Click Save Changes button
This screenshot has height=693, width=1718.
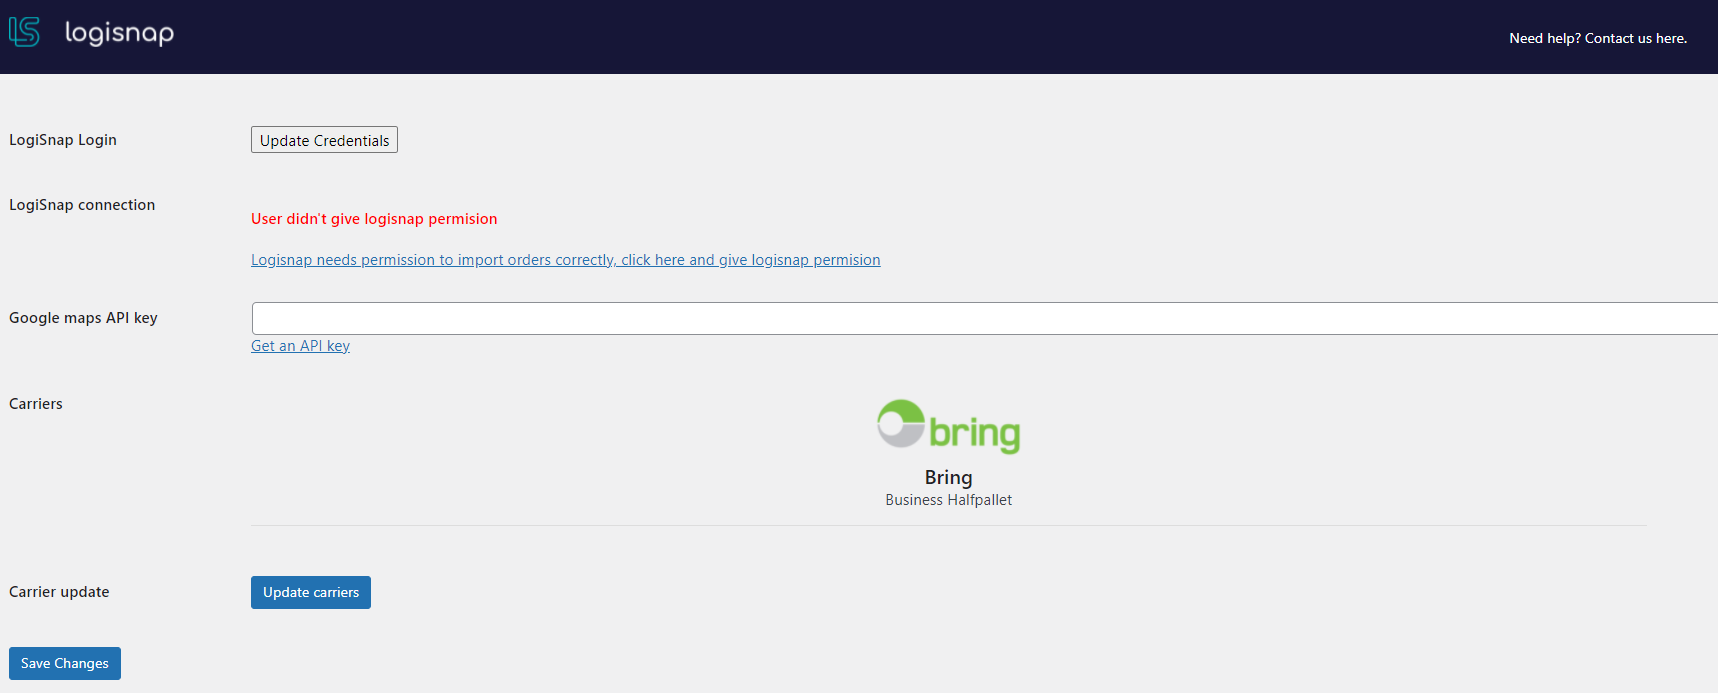point(65,663)
